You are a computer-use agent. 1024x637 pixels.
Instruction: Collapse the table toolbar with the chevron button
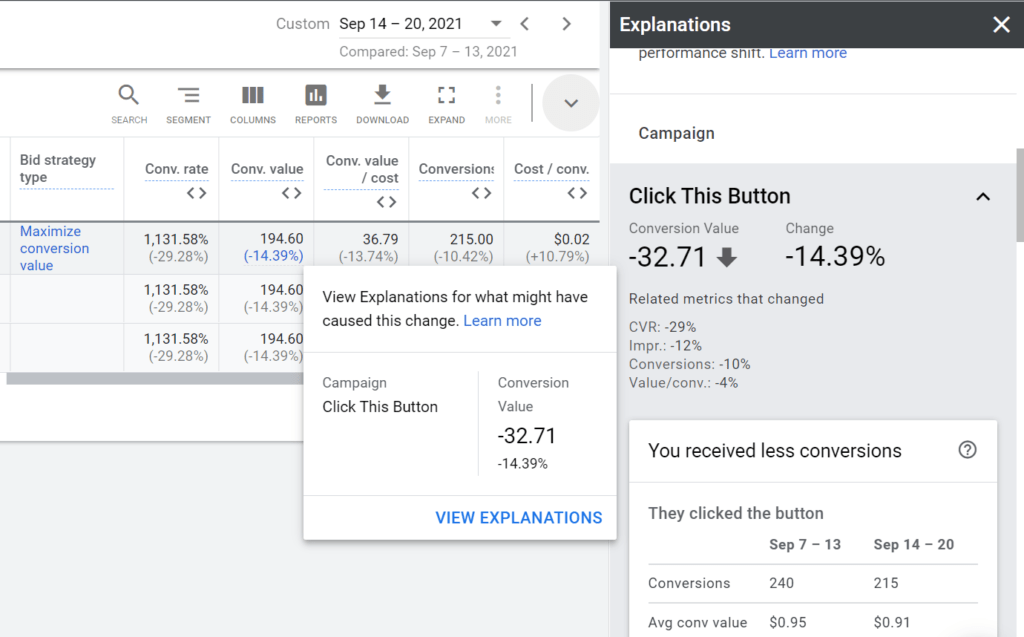[x=570, y=102]
